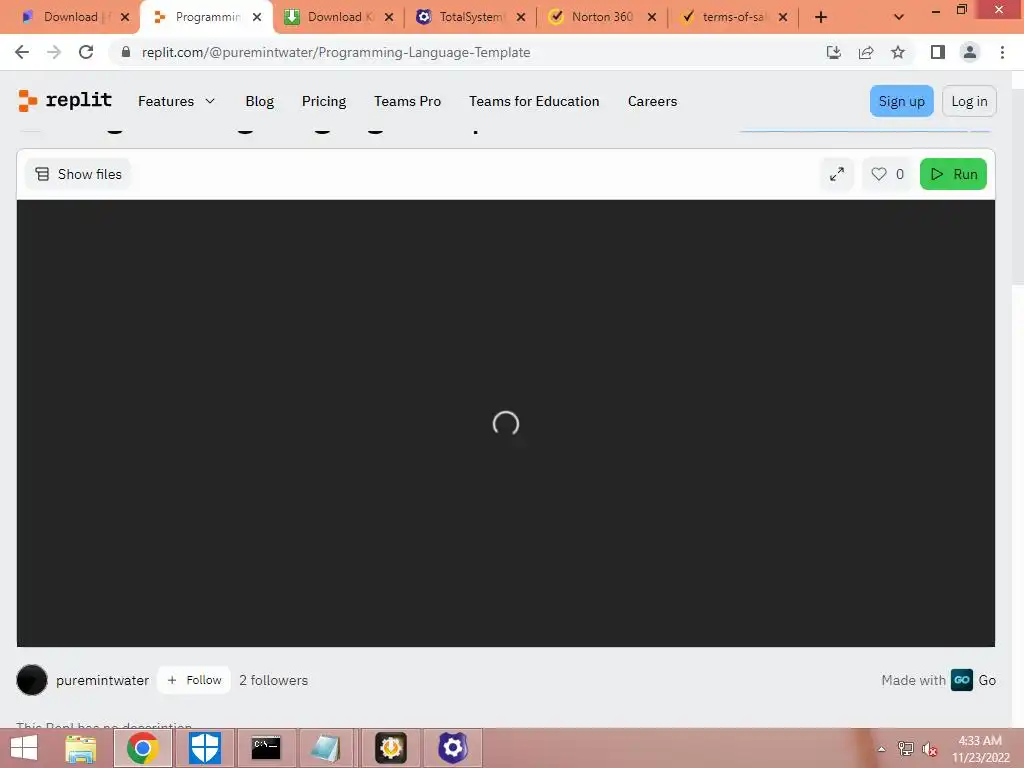This screenshot has height=768, width=1024.
Task: Open Command Prompt from taskbar
Action: pyautogui.click(x=266, y=748)
